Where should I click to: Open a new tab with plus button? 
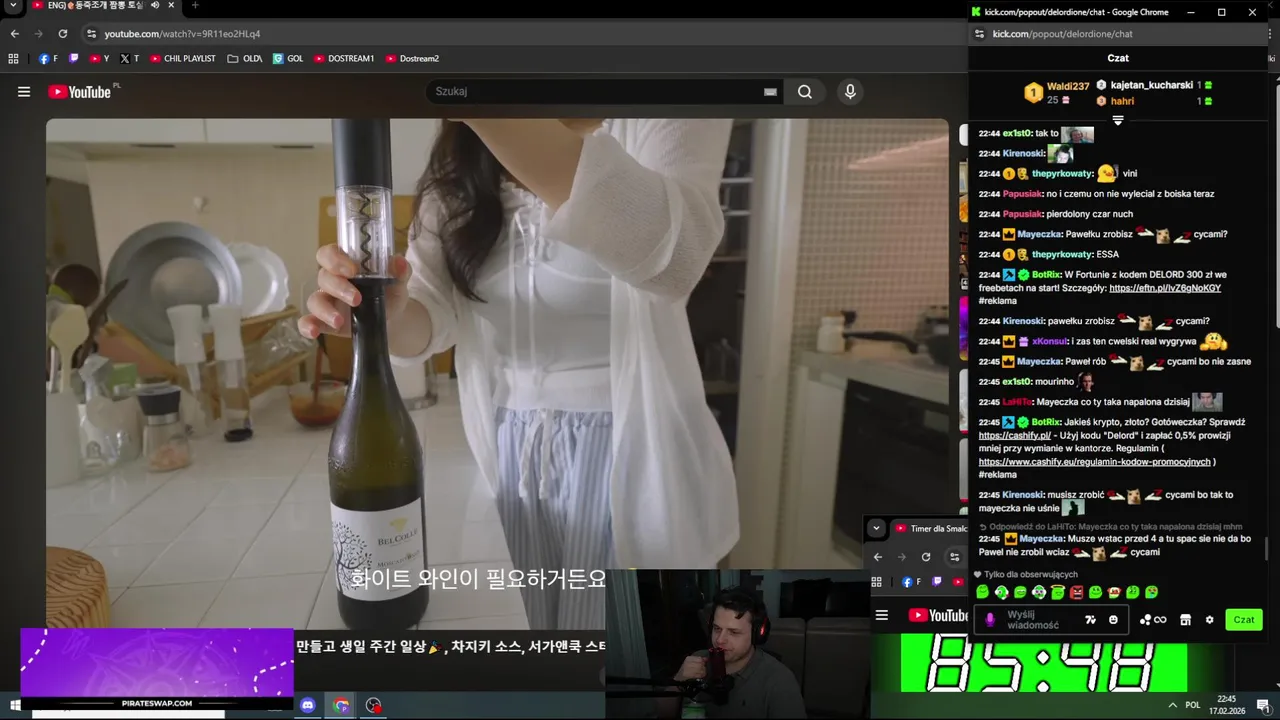click(x=195, y=6)
